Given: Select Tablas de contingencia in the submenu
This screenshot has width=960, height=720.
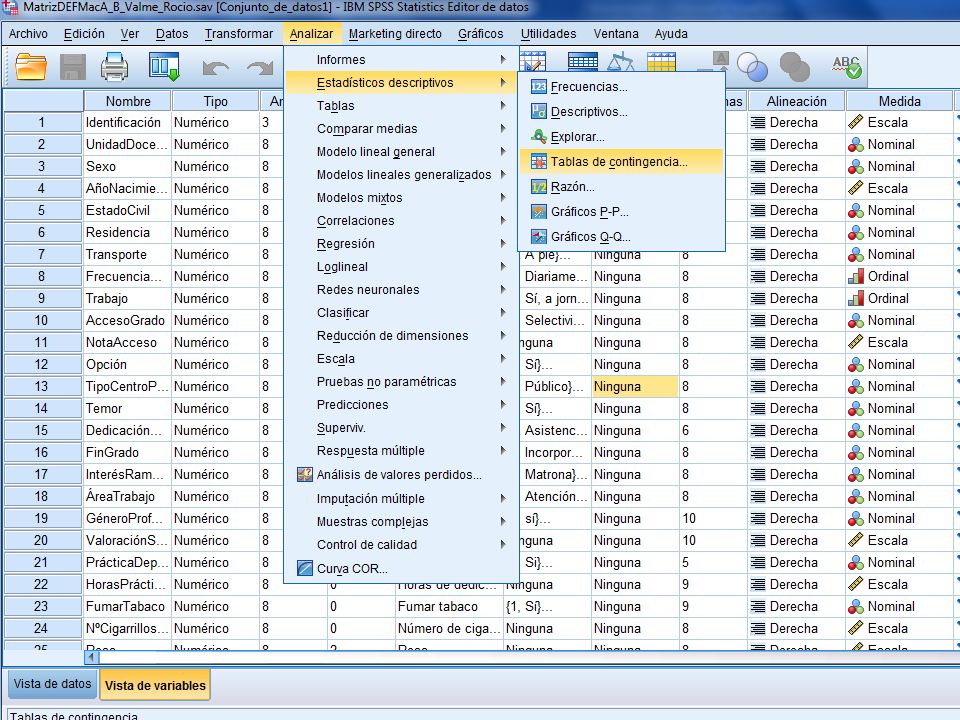Looking at the screenshot, I should (x=621, y=162).
